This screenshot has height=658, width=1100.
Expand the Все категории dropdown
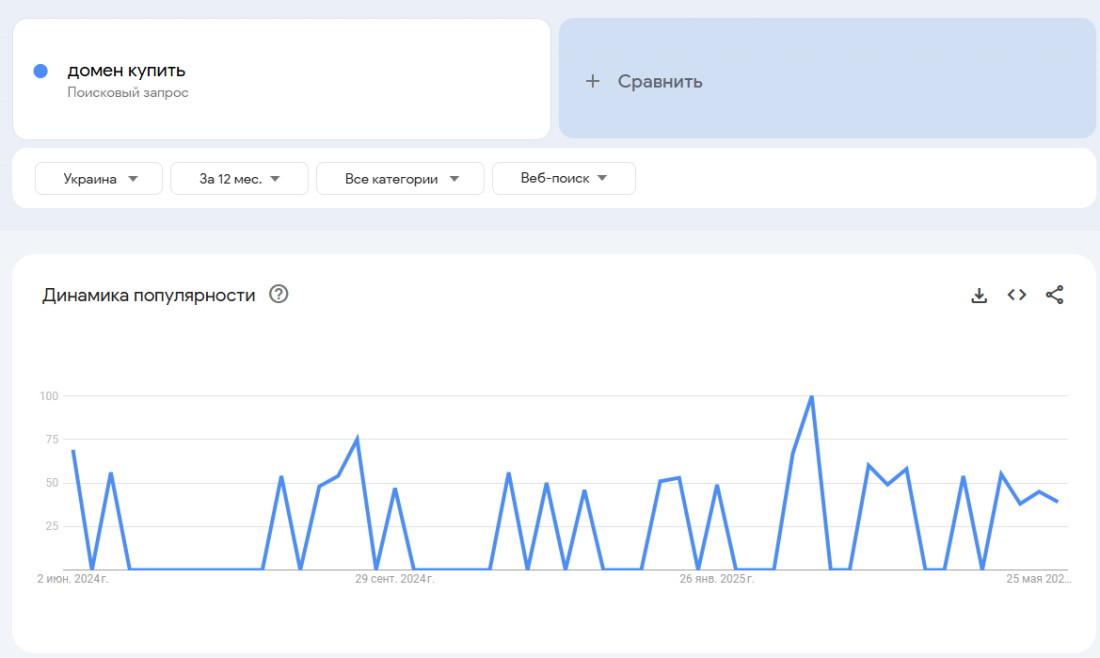[x=400, y=178]
